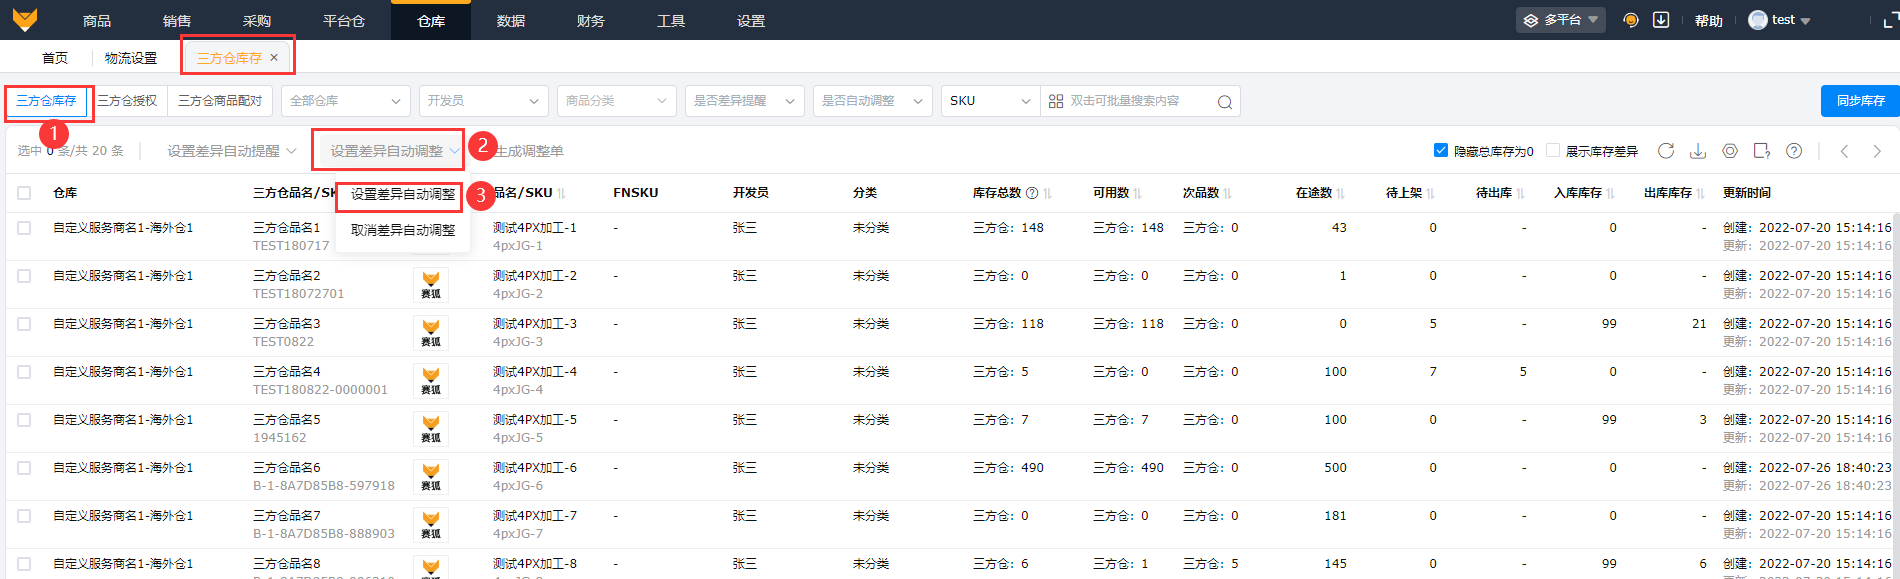1900x579 pixels.
Task: Open the 数据 top menu
Action: tap(511, 20)
